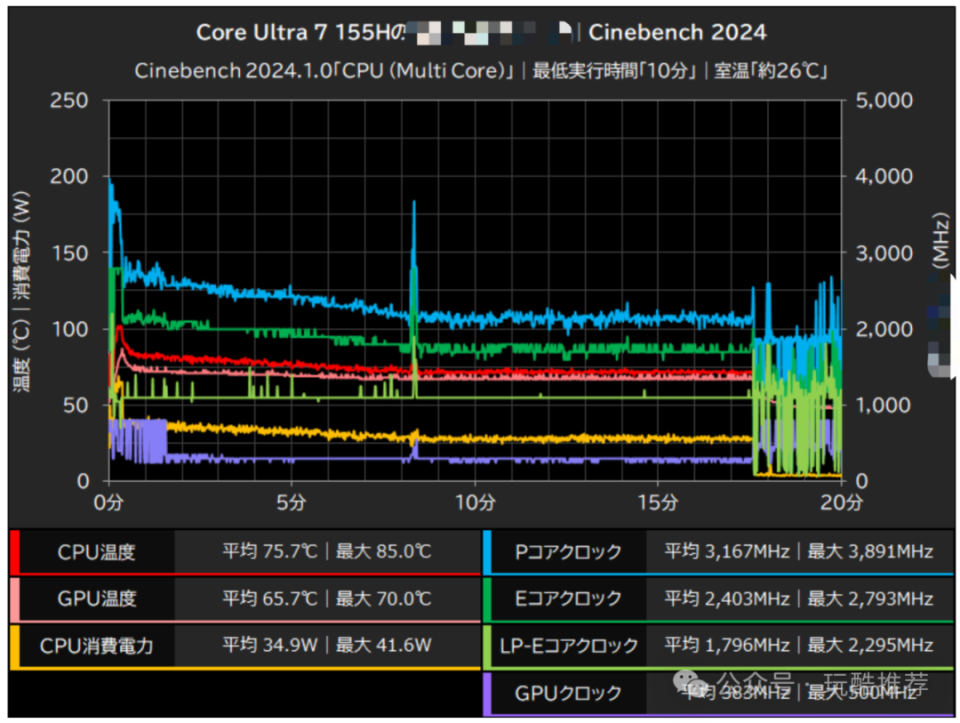Click the 'Pコアクロック' legend label
Screen dimensions: 960x723
click(x=568, y=552)
